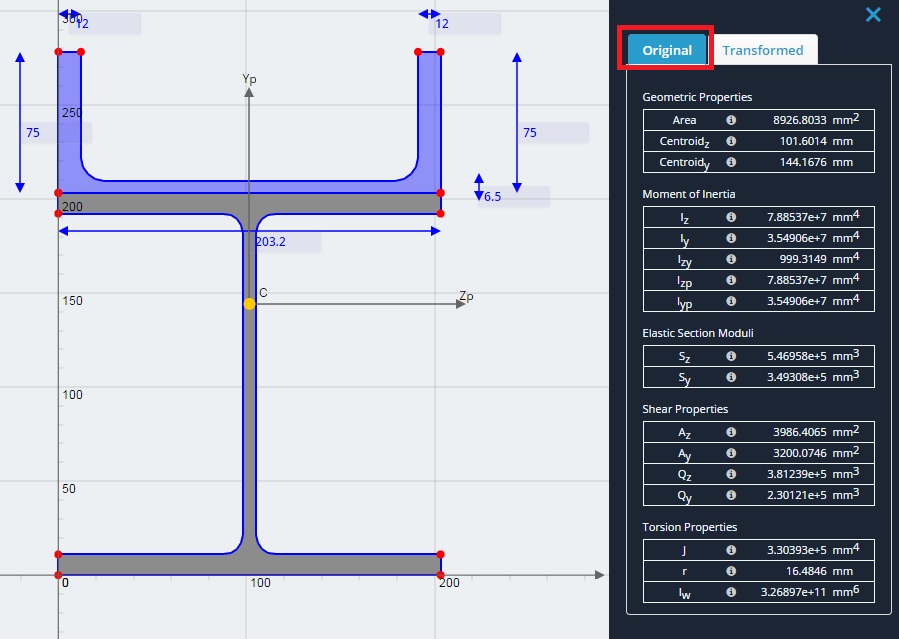Show info for Izy moment of inertia
Viewport: 899px width, 639px height.
(731, 259)
